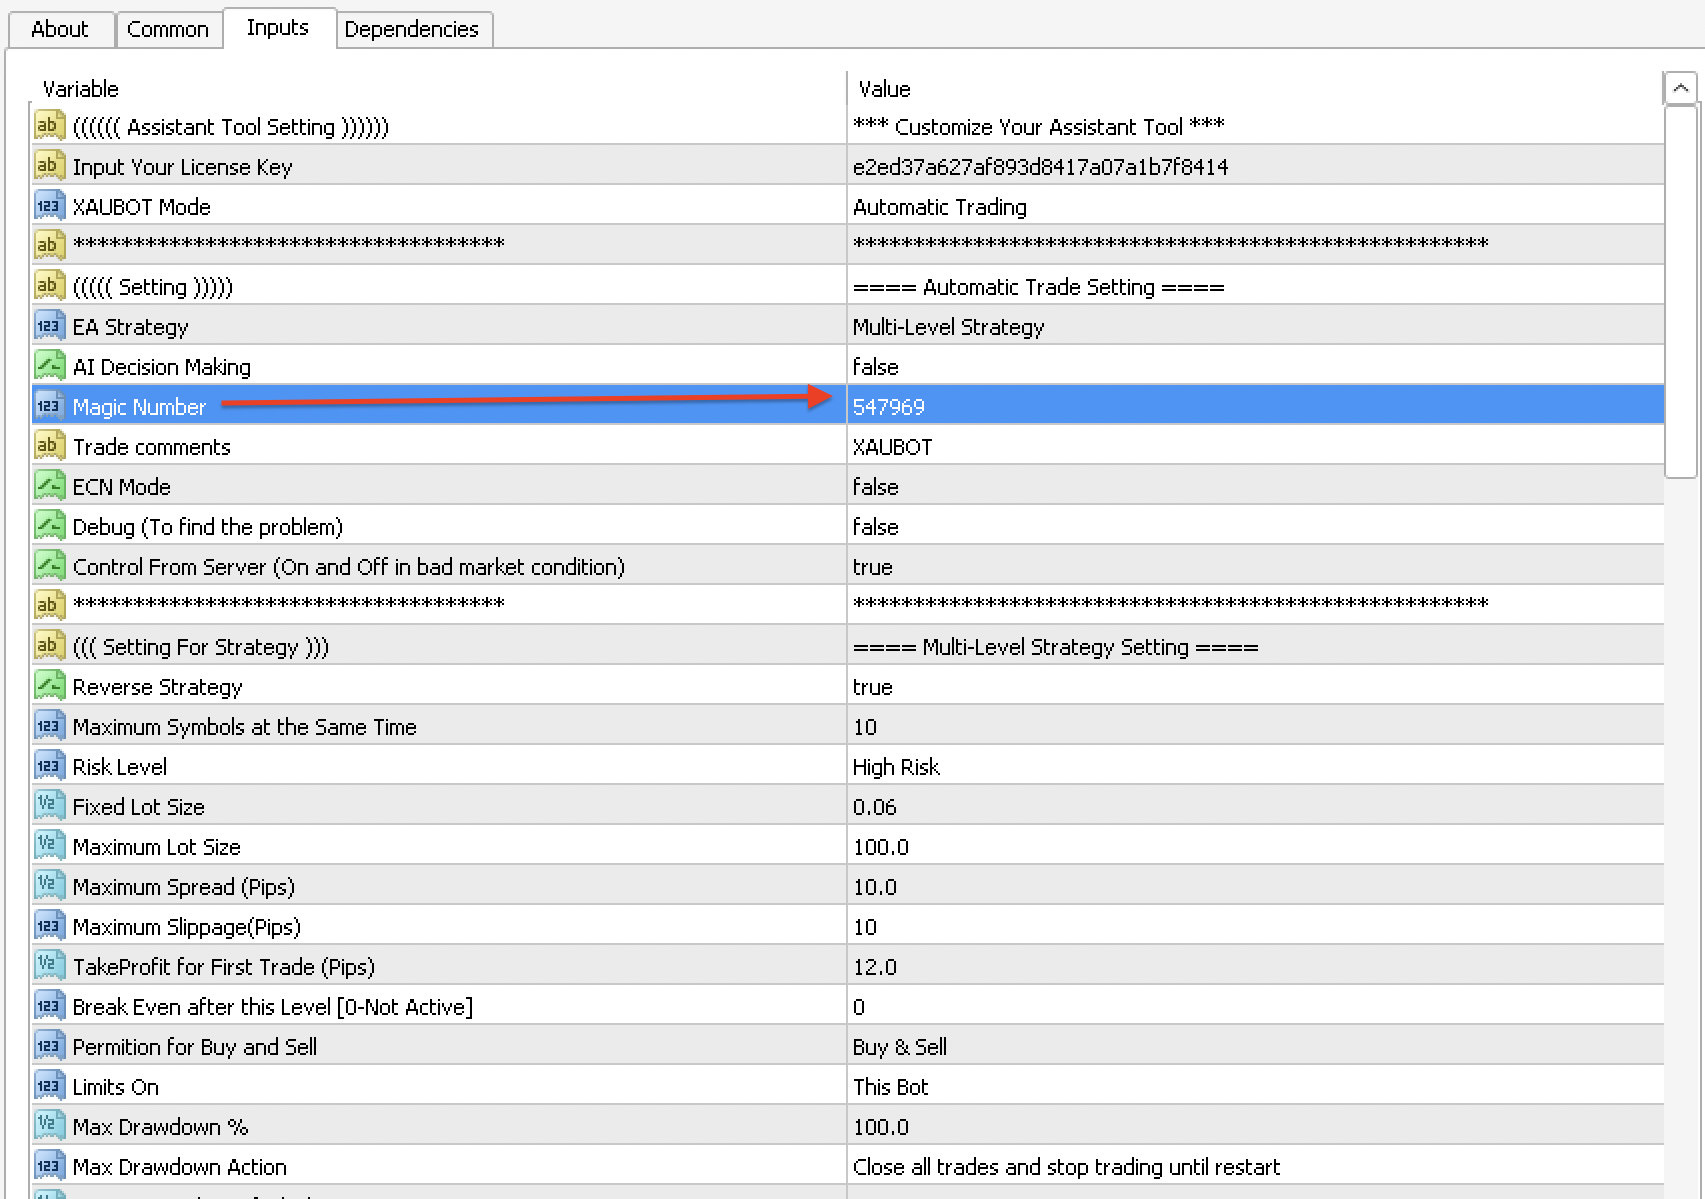This screenshot has width=1705, height=1199.
Task: Select the Trade comments variable label
Action: (x=152, y=447)
